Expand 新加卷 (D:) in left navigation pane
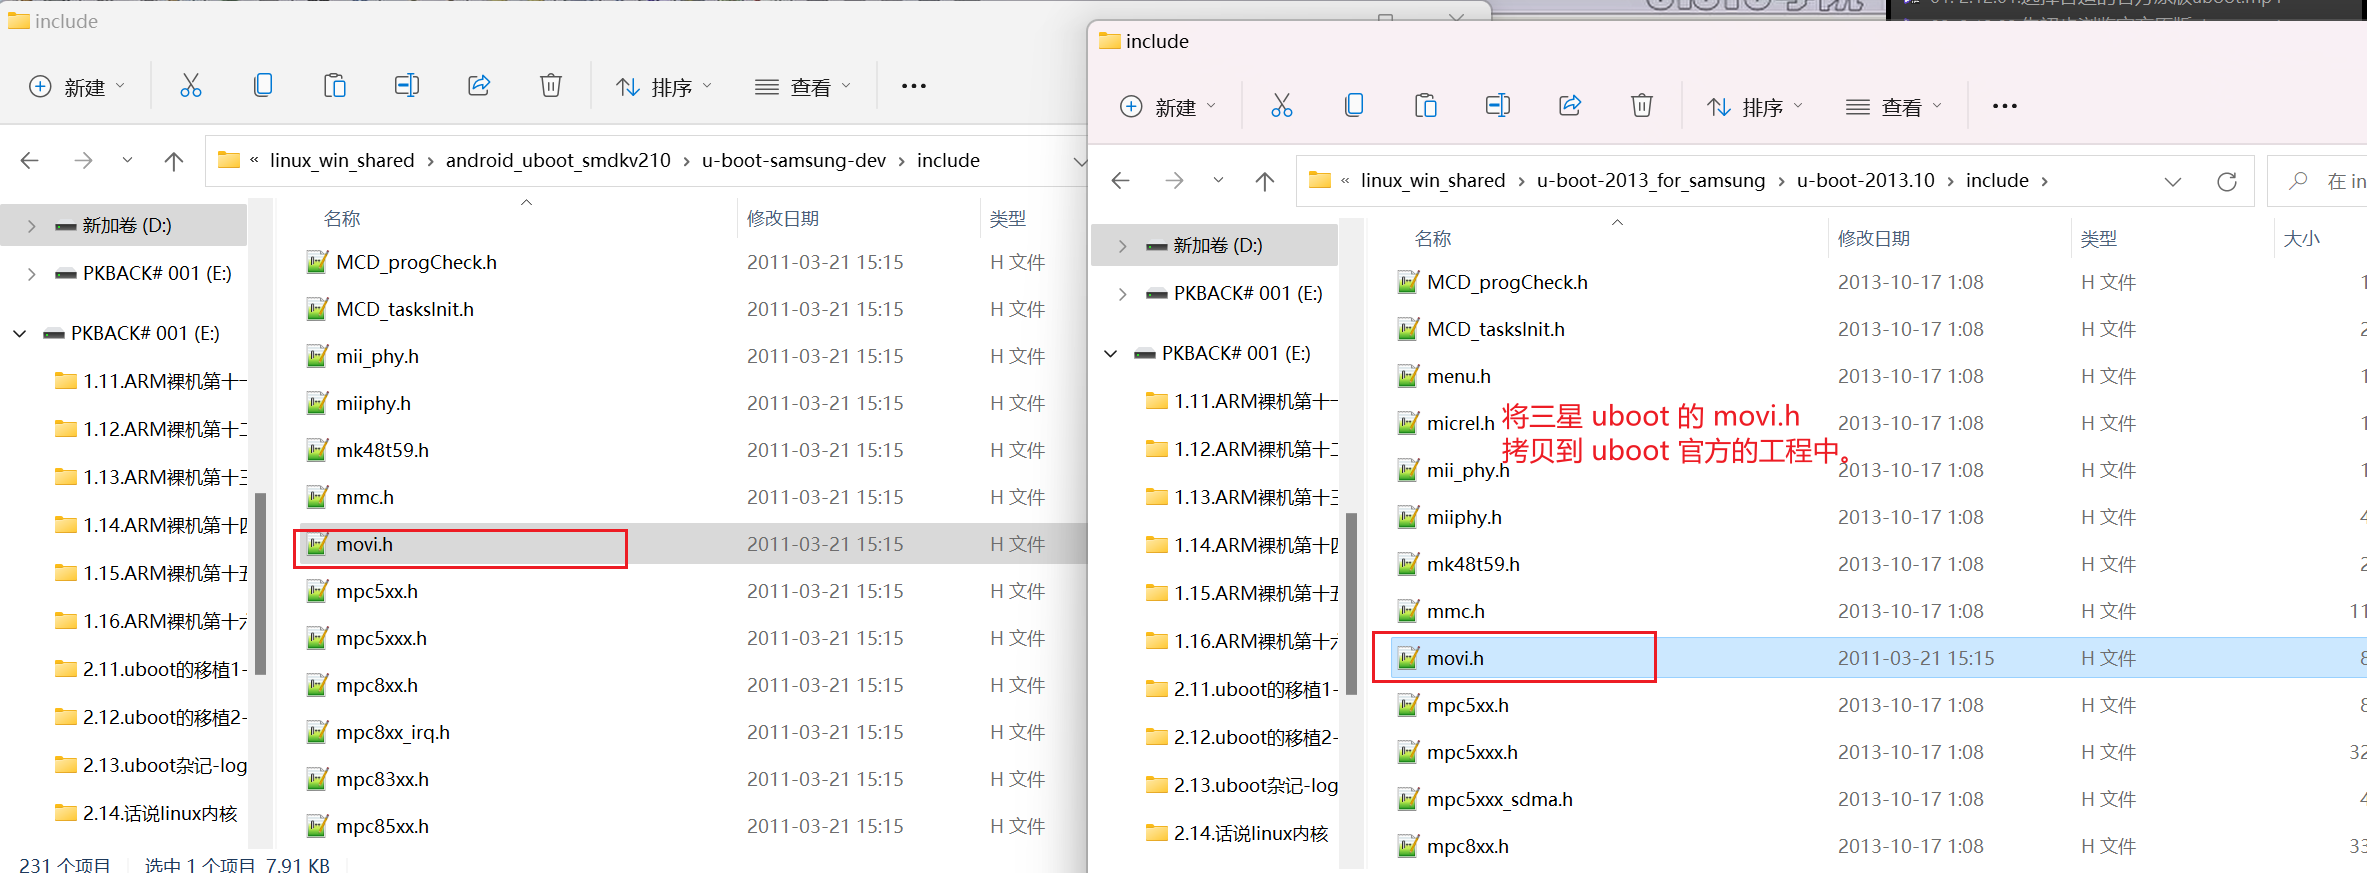This screenshot has width=2367, height=873. pyautogui.click(x=32, y=226)
